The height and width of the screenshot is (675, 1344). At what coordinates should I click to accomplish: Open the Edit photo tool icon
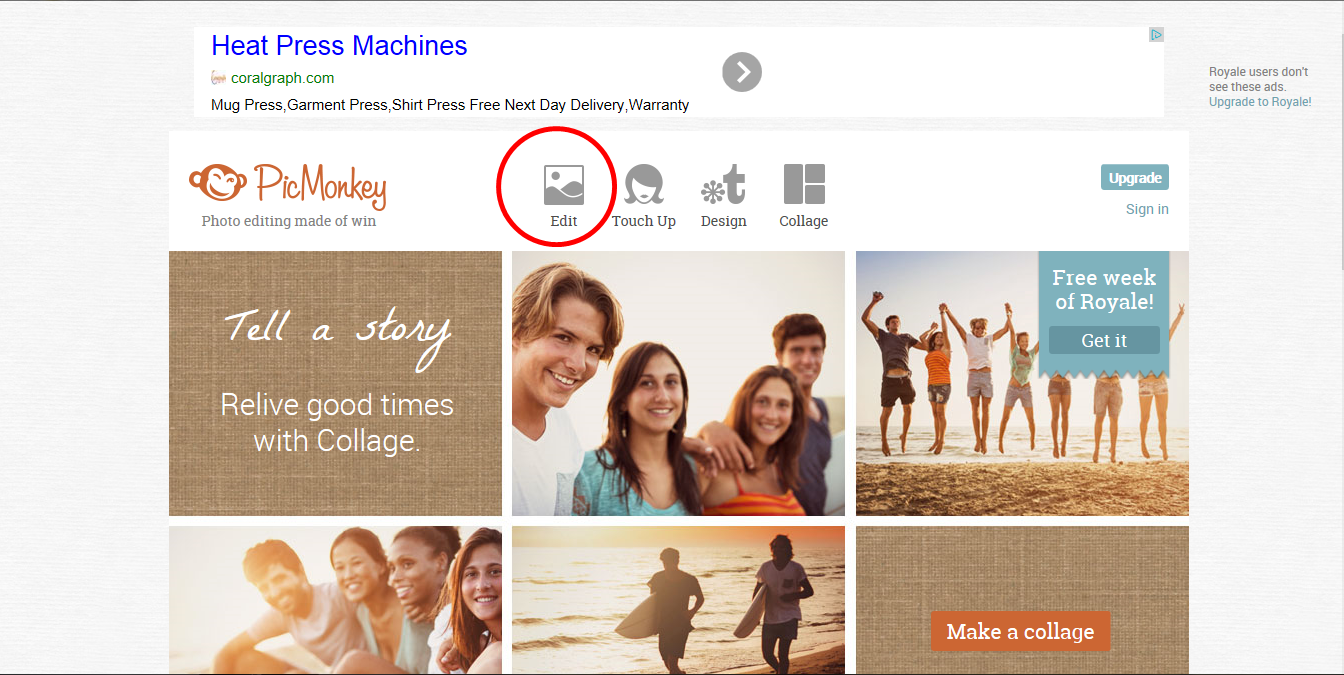563,185
